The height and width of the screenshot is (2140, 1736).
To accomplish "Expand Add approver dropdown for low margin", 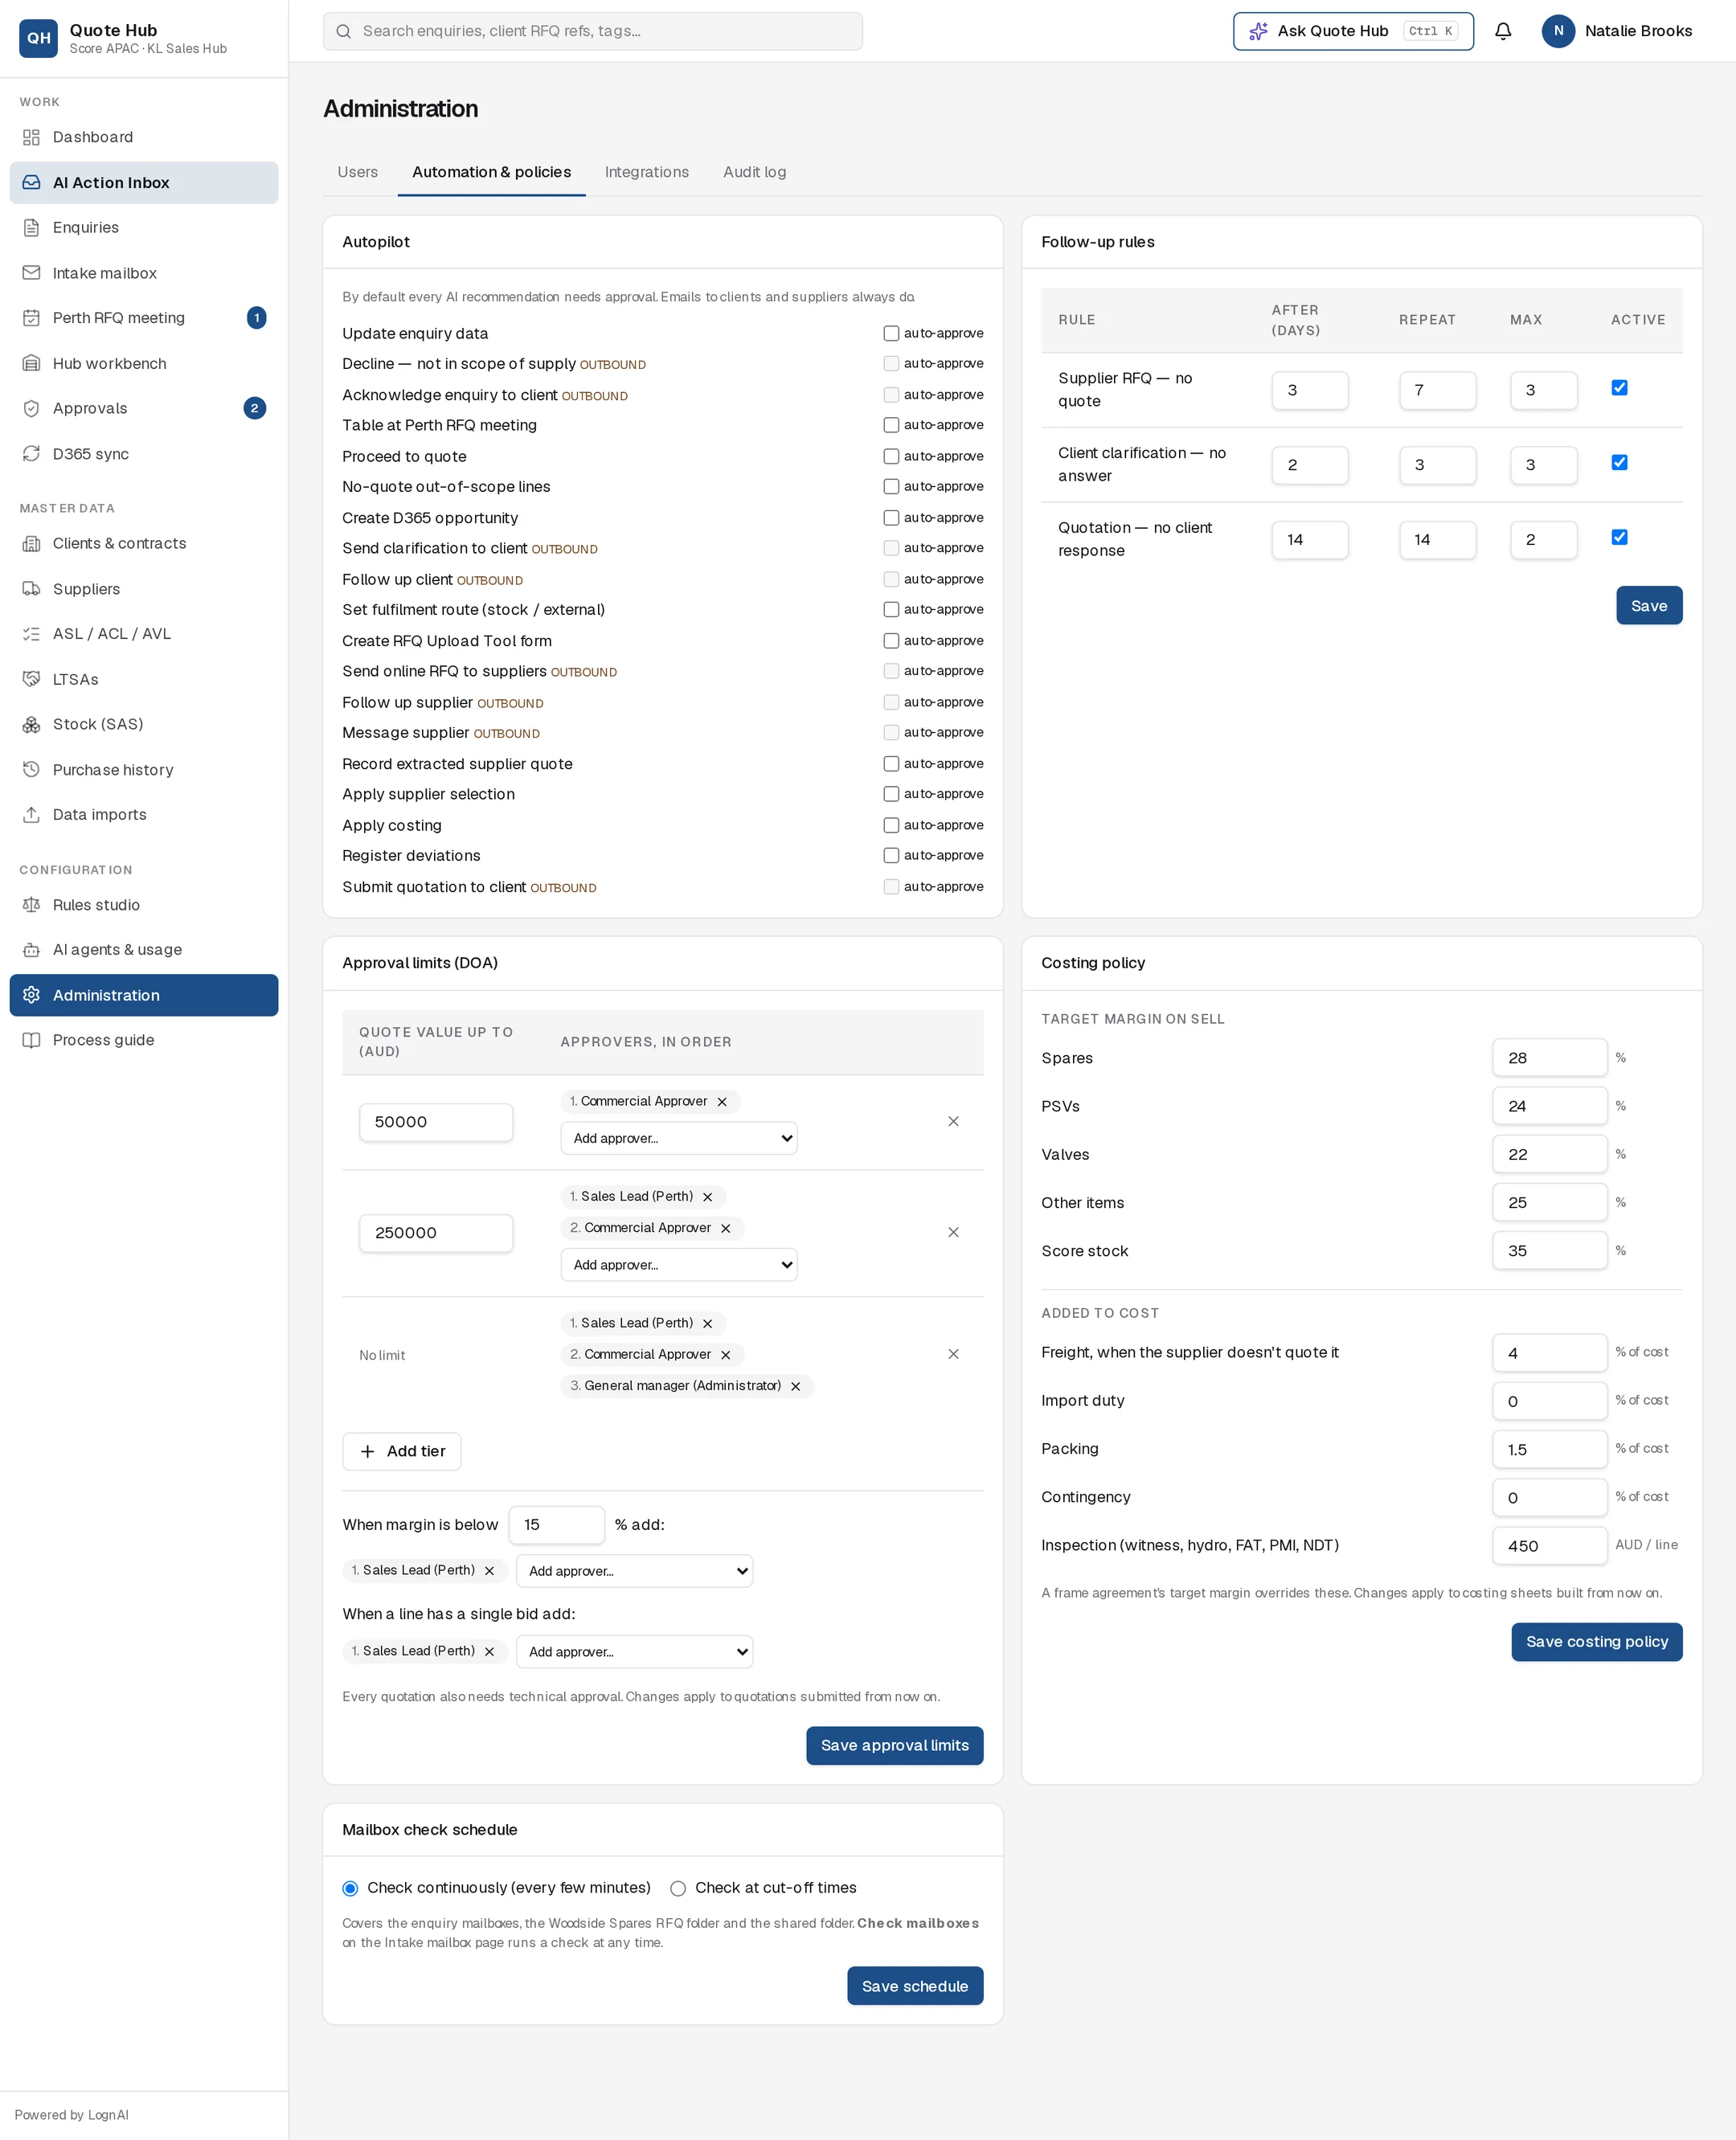I will pyautogui.click(x=634, y=1571).
